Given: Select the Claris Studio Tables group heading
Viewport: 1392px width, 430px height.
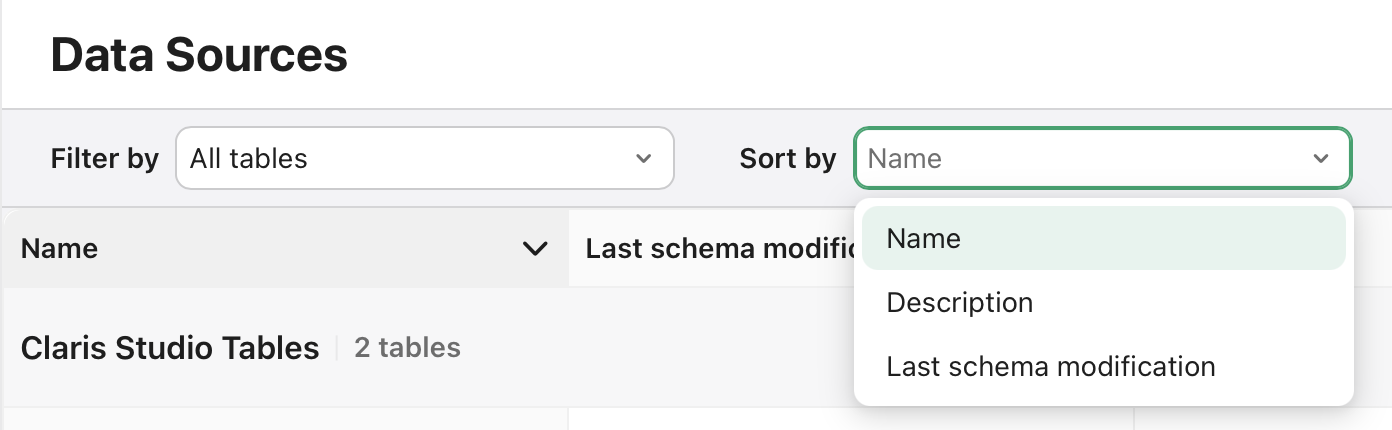Looking at the screenshot, I should 170,348.
